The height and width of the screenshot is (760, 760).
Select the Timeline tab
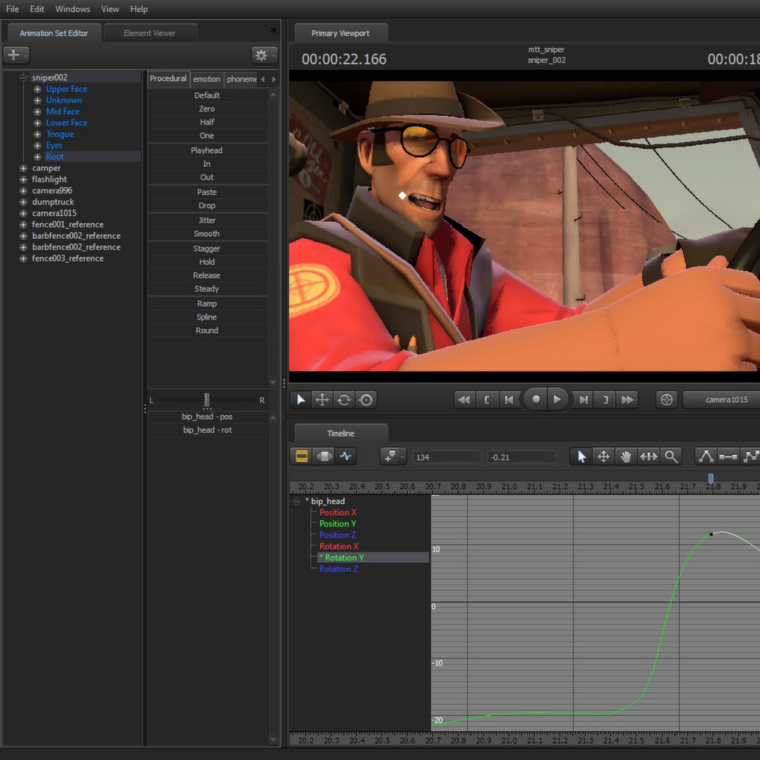pyautogui.click(x=341, y=433)
